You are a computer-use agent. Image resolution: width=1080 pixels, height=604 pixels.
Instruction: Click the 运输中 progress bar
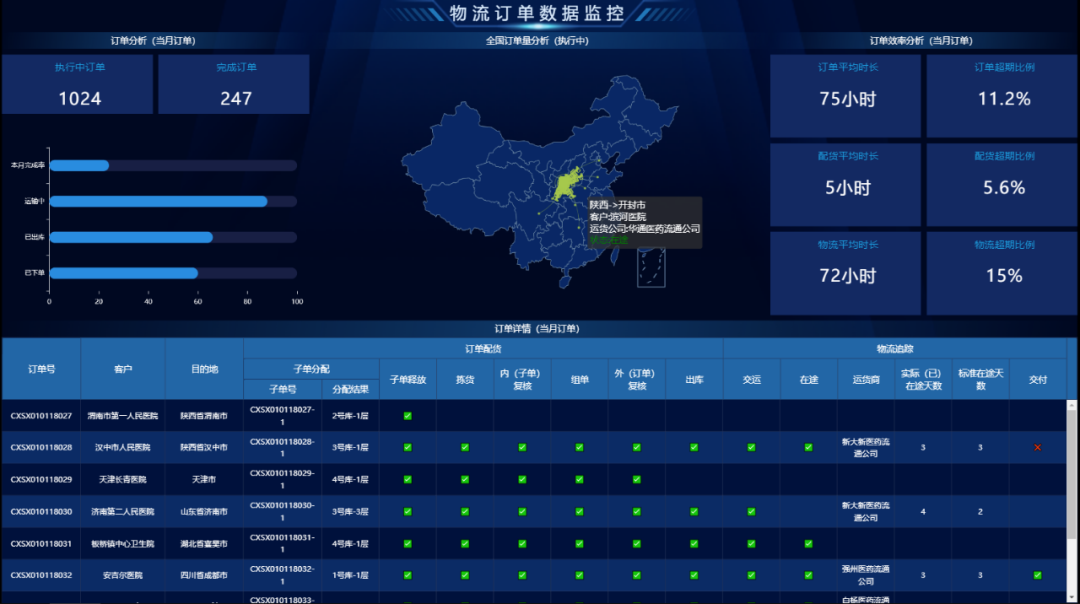tap(173, 201)
